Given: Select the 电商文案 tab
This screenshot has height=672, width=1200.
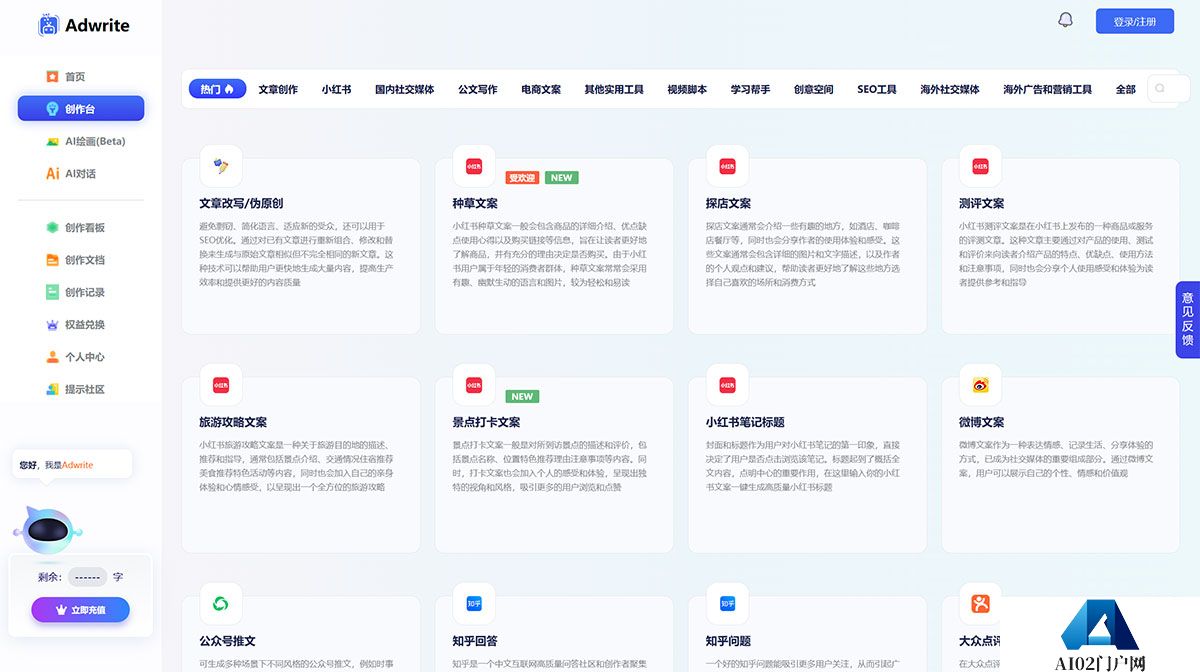Looking at the screenshot, I should [541, 89].
